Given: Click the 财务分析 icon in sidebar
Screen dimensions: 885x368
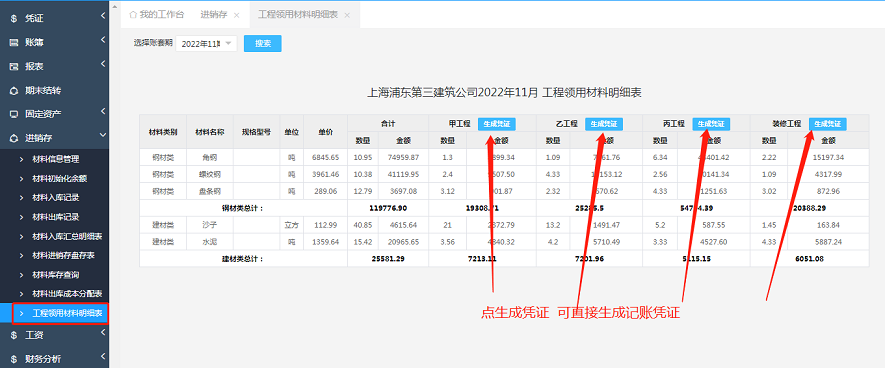Looking at the screenshot, I should click(x=14, y=359).
